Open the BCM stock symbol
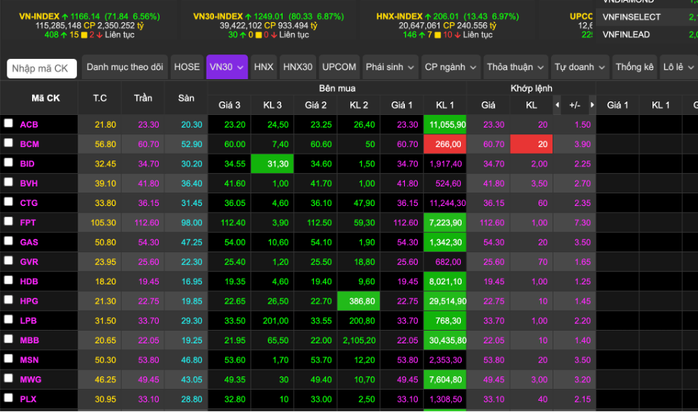 click(x=29, y=144)
